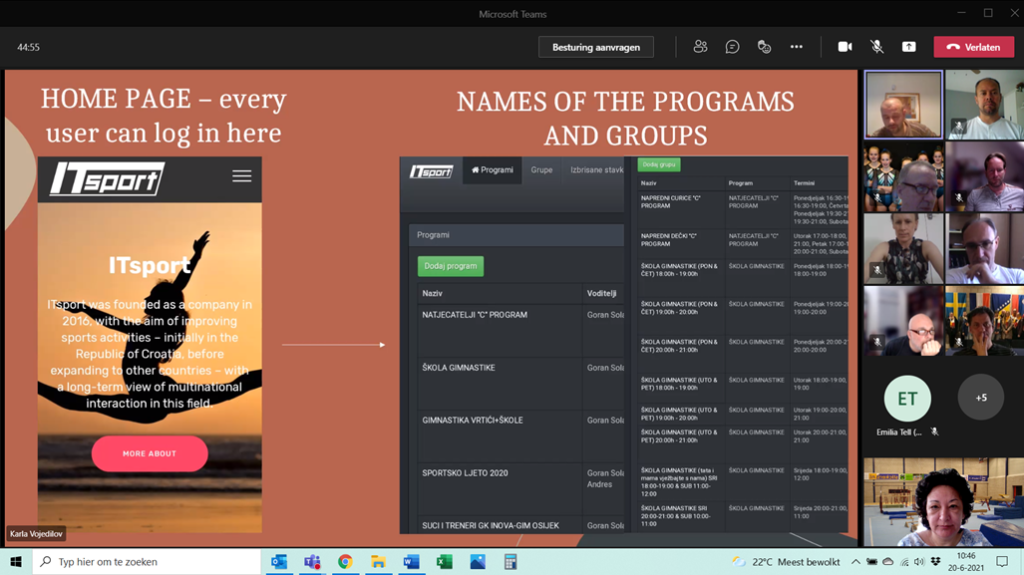Select participant tile with Swedish flag background
The height and width of the screenshot is (575, 1024).
[x=984, y=321]
